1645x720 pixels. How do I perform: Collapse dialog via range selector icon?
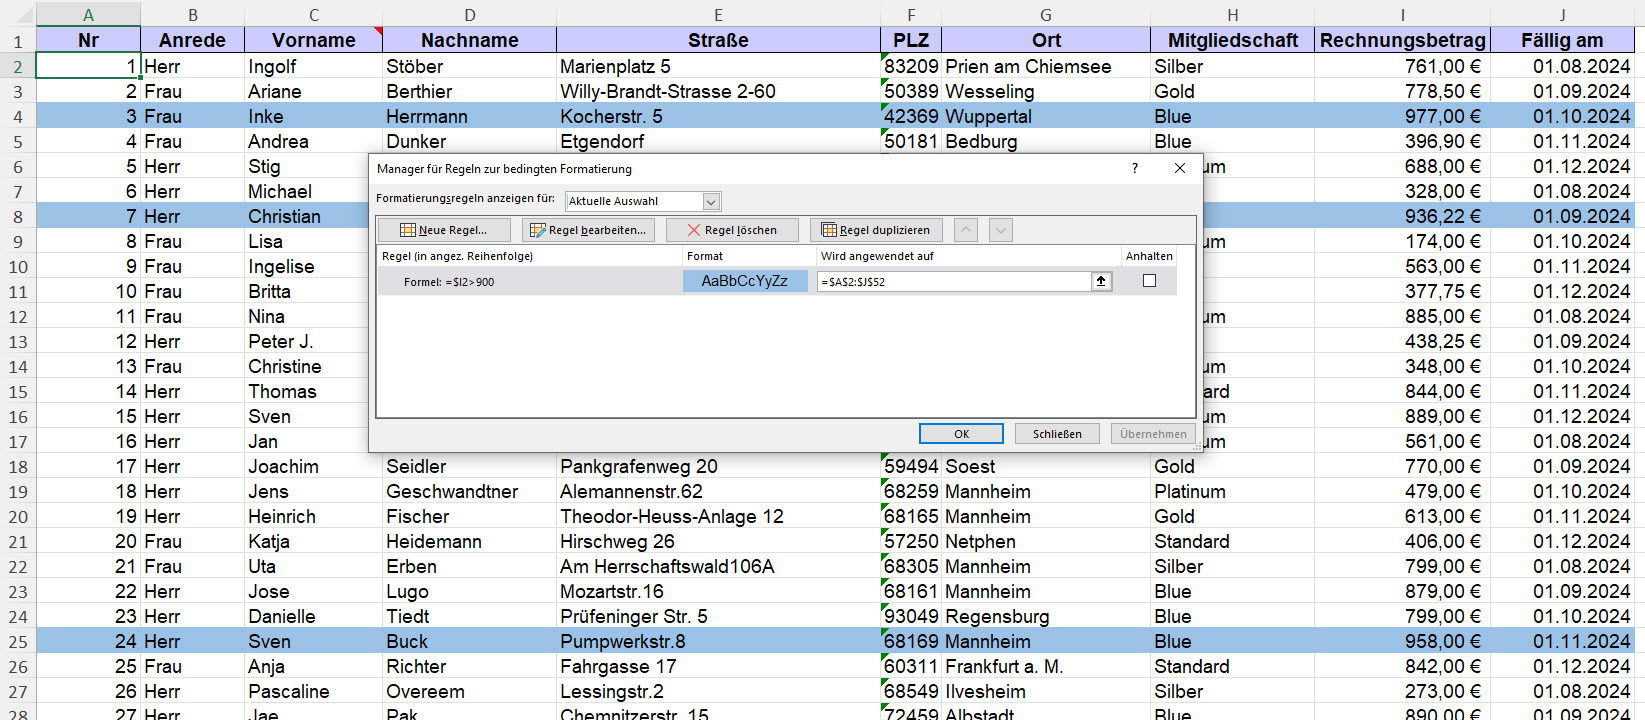(x=1101, y=281)
